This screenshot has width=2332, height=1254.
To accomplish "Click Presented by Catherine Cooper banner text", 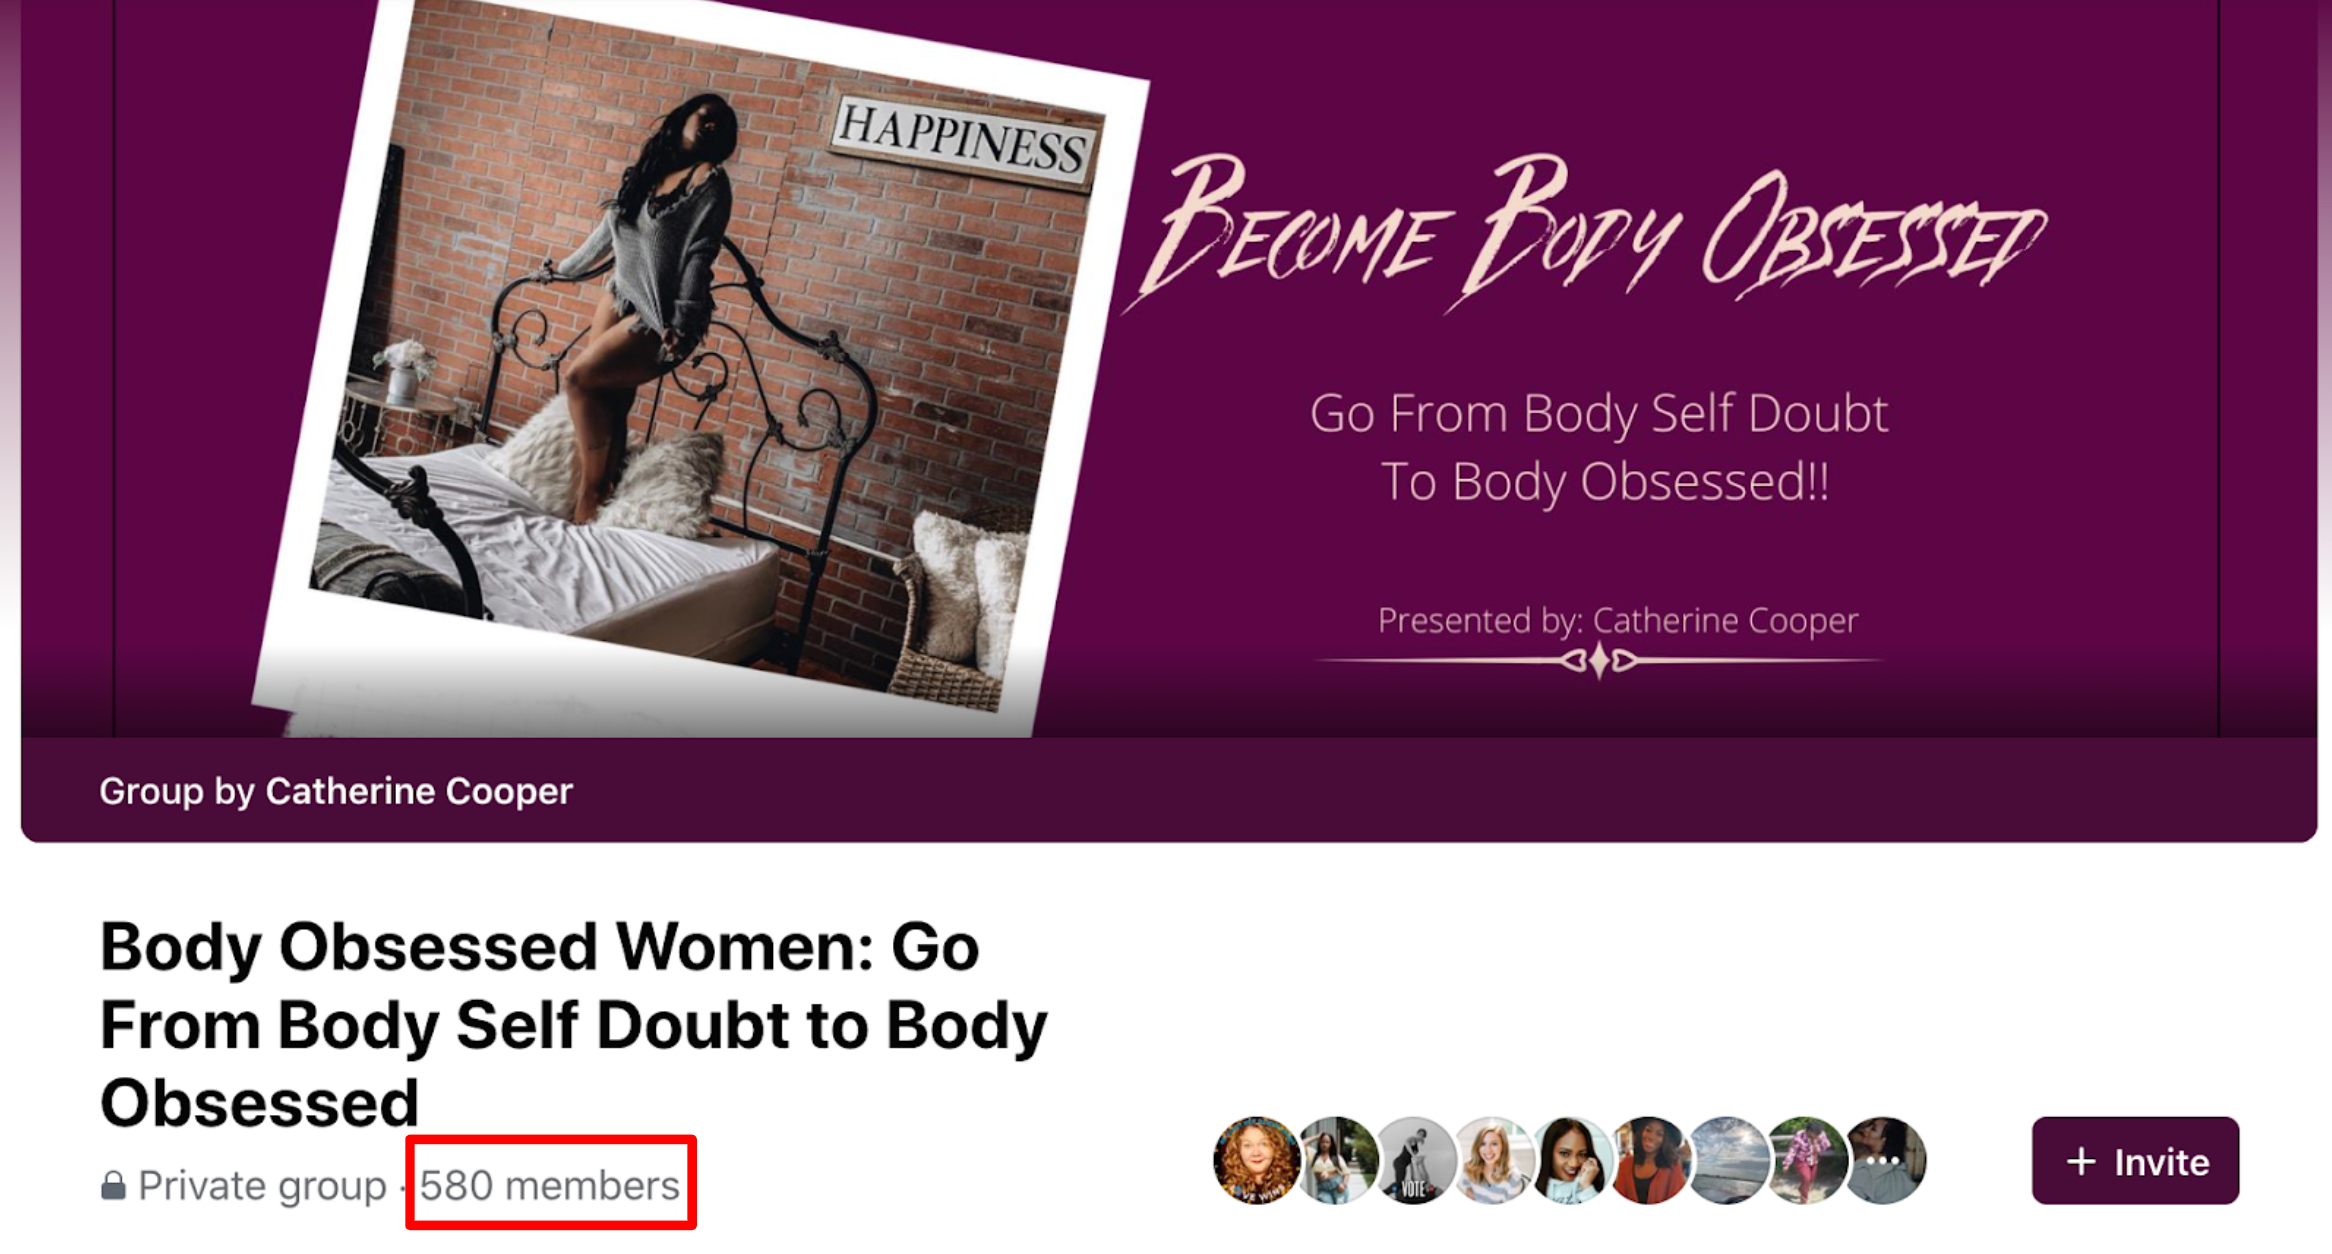I will (1618, 620).
